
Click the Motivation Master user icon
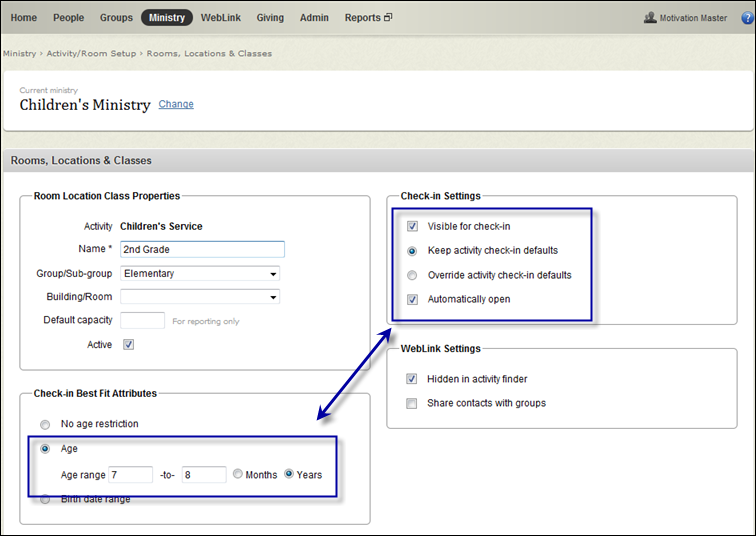tap(650, 18)
